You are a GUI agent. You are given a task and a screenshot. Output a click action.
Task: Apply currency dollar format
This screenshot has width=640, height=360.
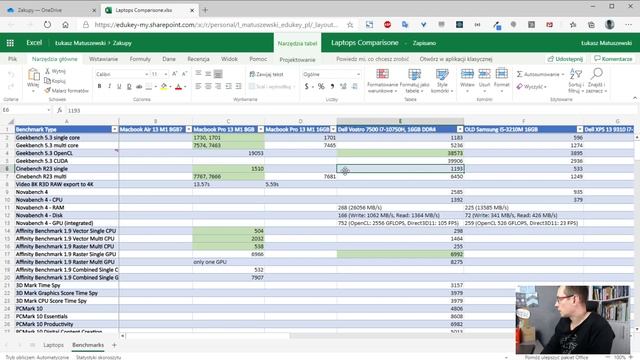307,87
